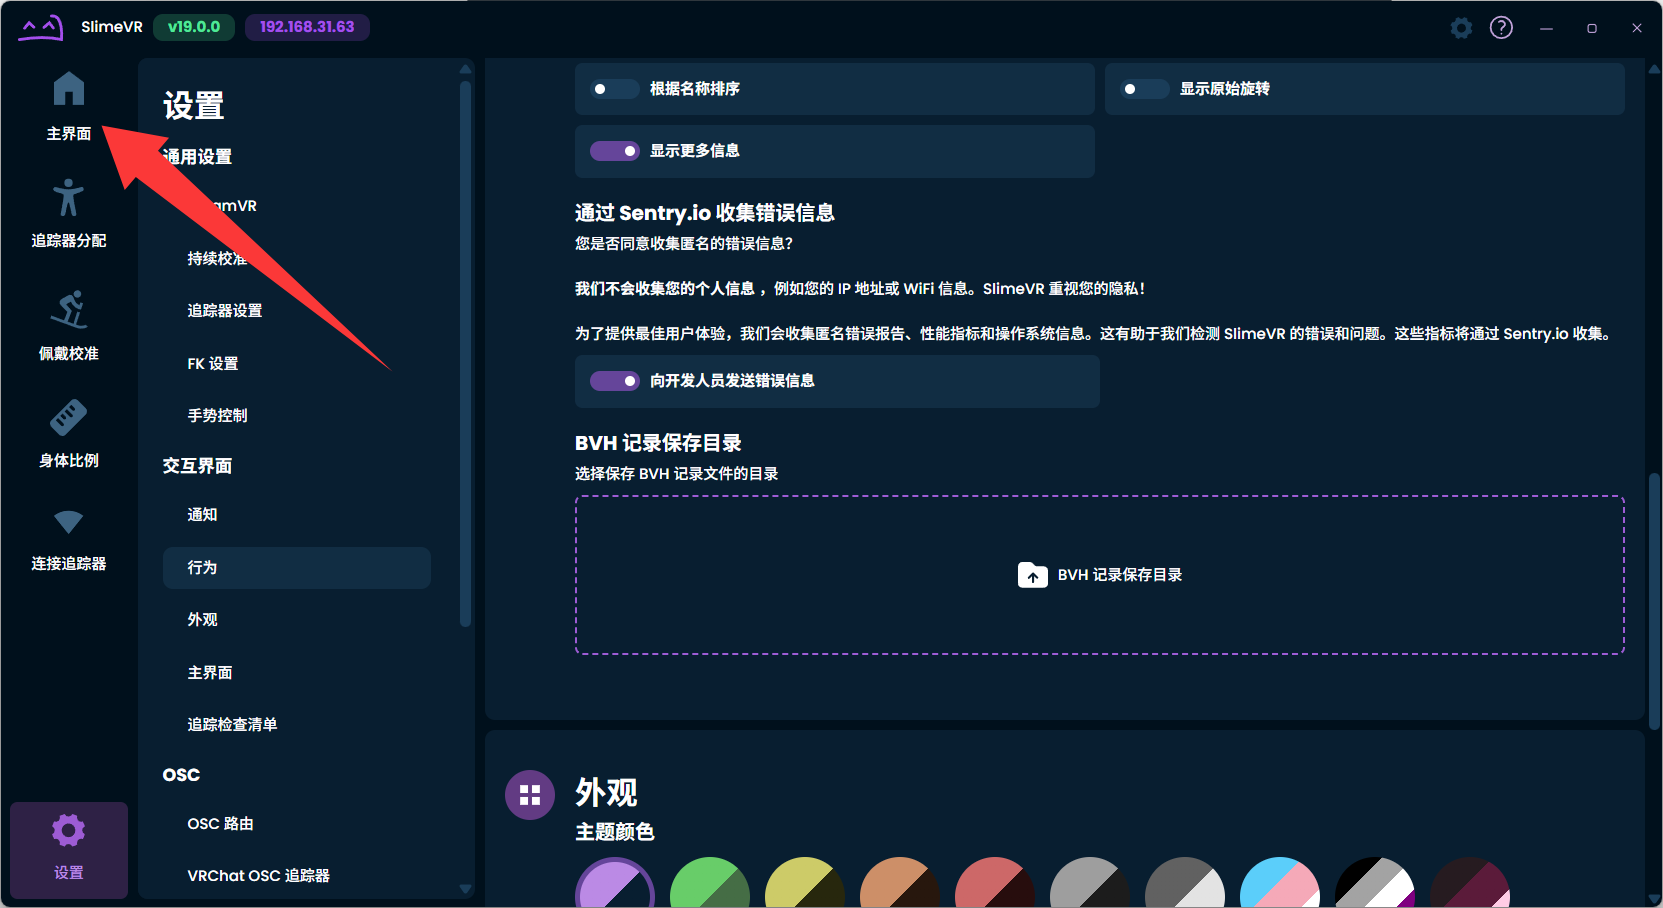Viewport: 1663px width, 908px height.
Task: Select the yellow theme color swatch
Action: click(x=805, y=882)
